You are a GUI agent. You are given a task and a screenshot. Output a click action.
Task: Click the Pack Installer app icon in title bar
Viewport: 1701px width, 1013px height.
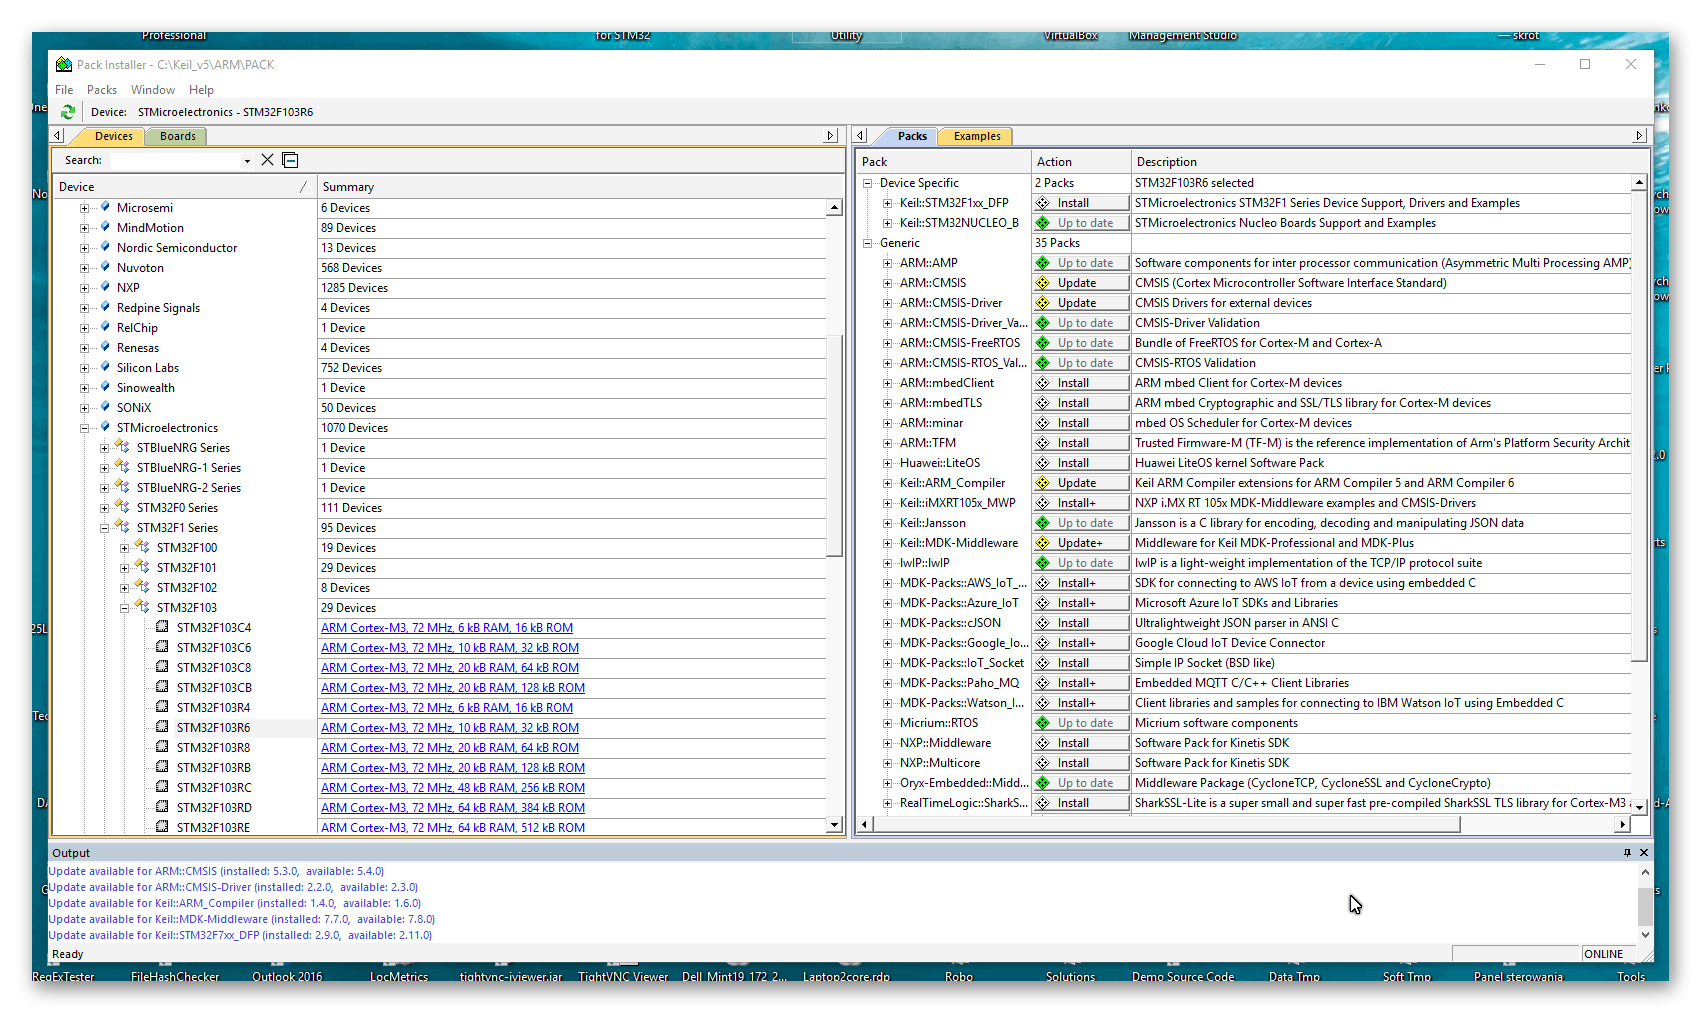pos(64,64)
